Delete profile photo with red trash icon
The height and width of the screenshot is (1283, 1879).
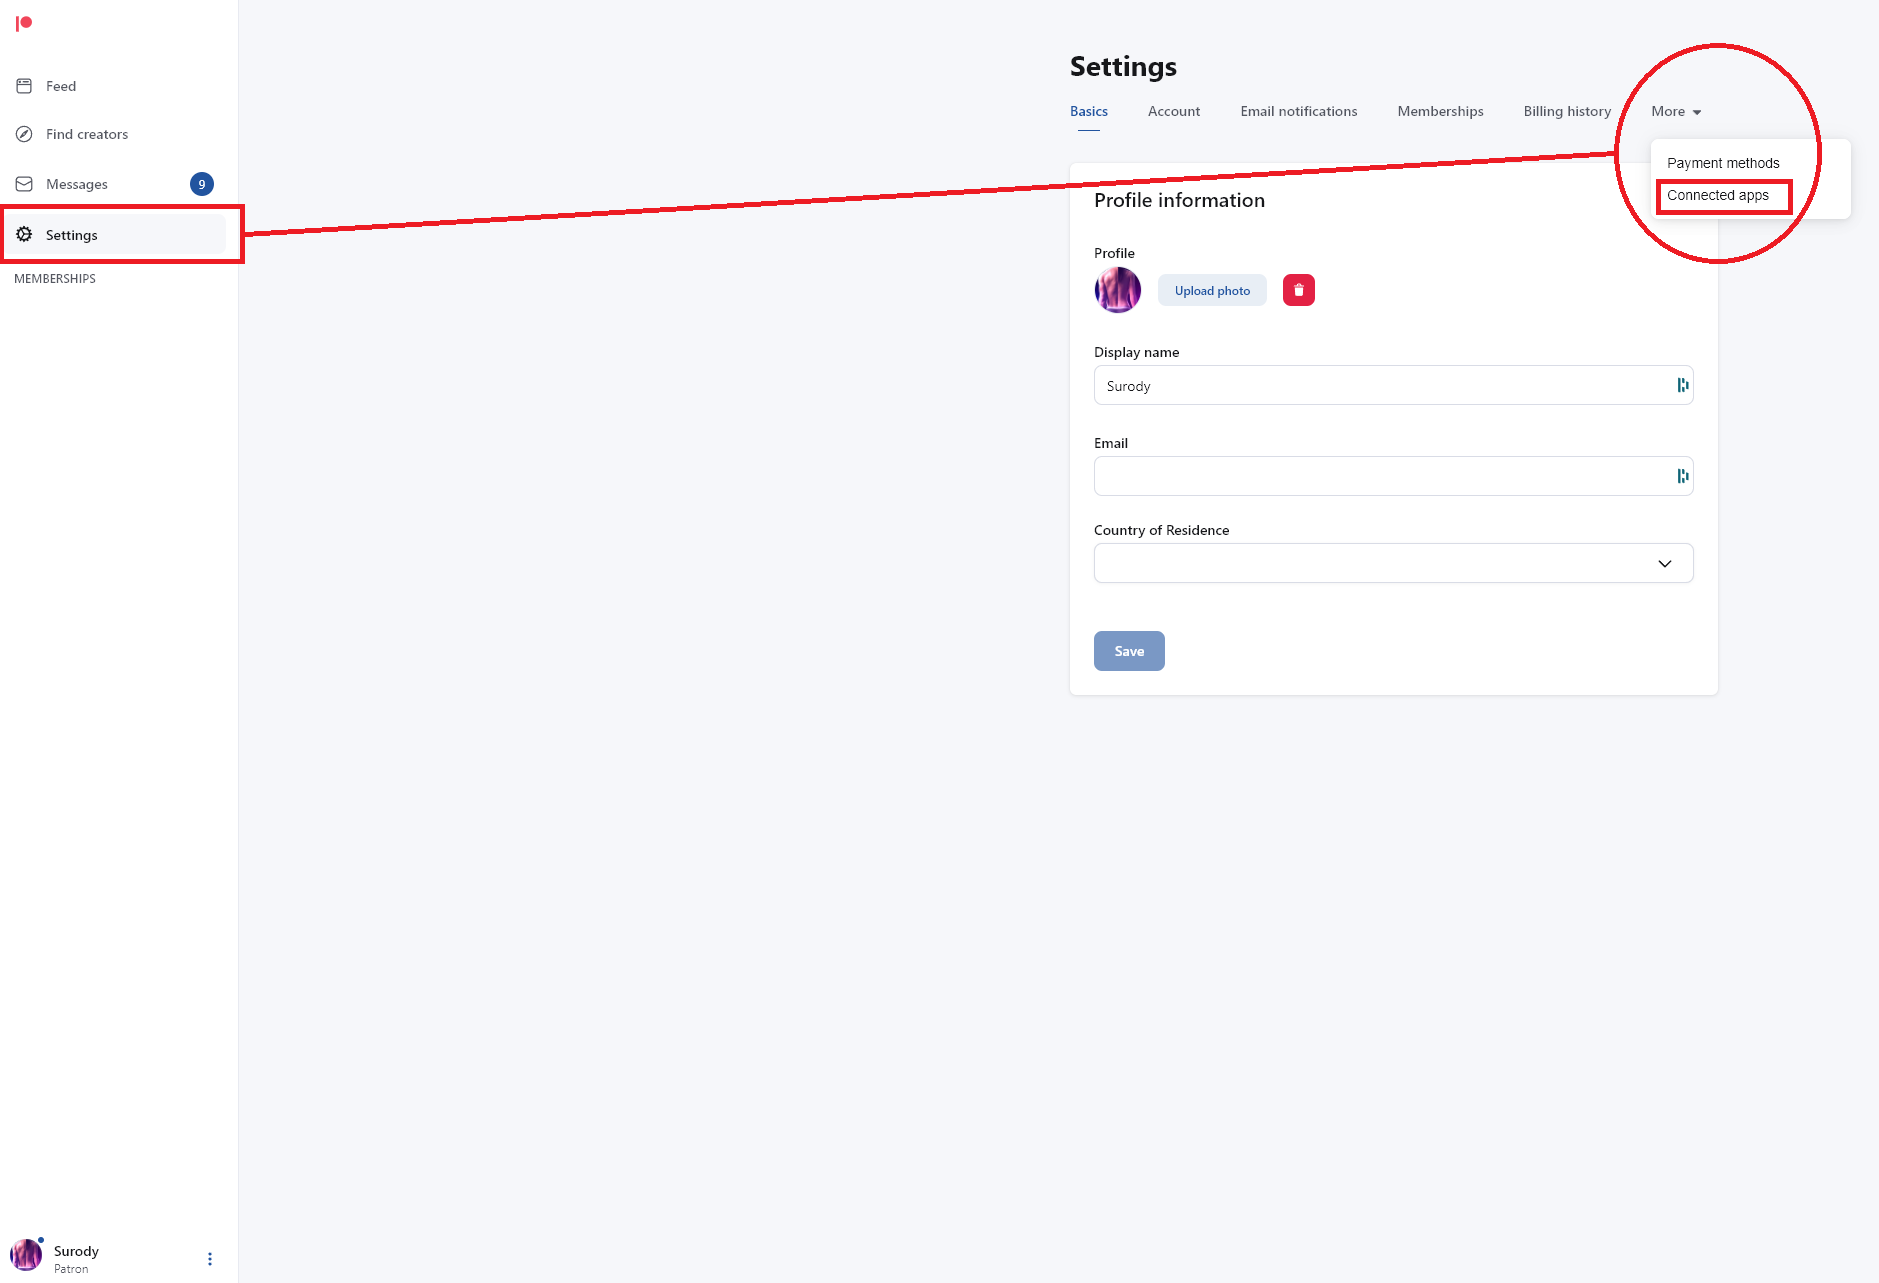(x=1299, y=290)
